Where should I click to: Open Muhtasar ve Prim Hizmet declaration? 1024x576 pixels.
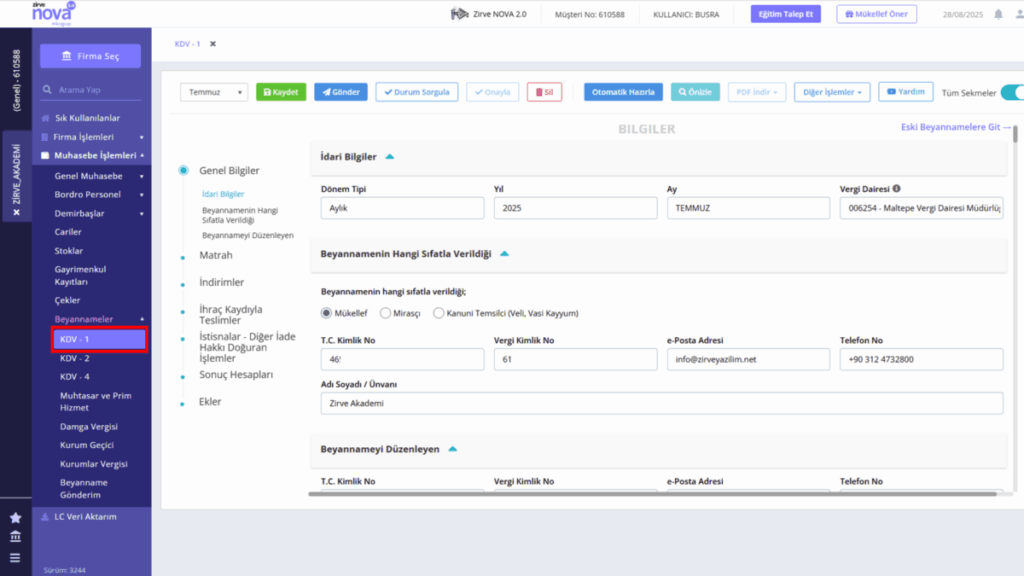pos(95,402)
